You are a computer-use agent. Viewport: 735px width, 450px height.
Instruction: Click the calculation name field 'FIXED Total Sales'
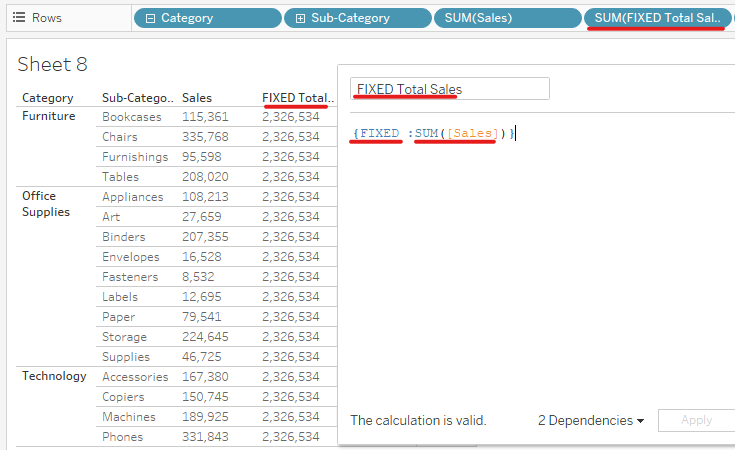[x=449, y=89]
